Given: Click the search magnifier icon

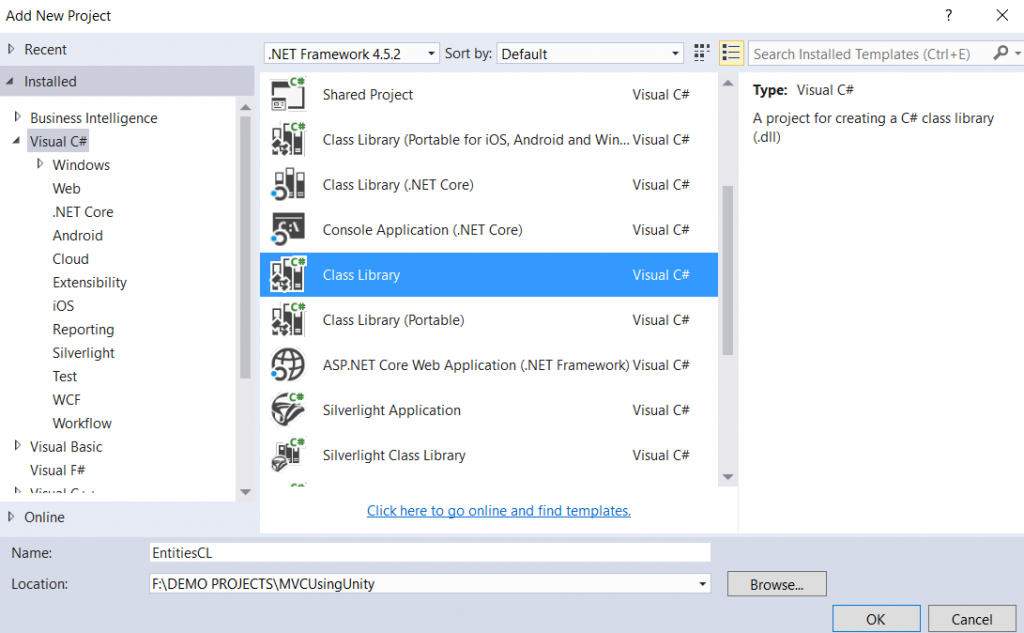Looking at the screenshot, I should [1000, 53].
